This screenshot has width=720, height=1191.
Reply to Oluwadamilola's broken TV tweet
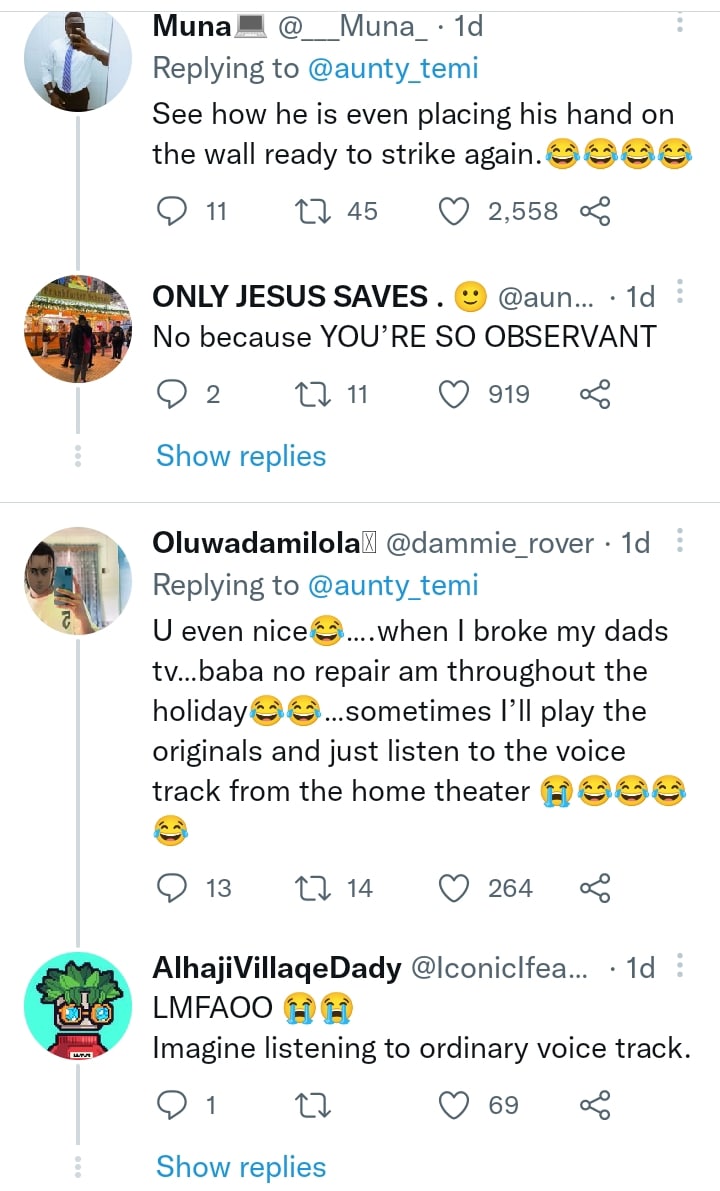(x=174, y=888)
